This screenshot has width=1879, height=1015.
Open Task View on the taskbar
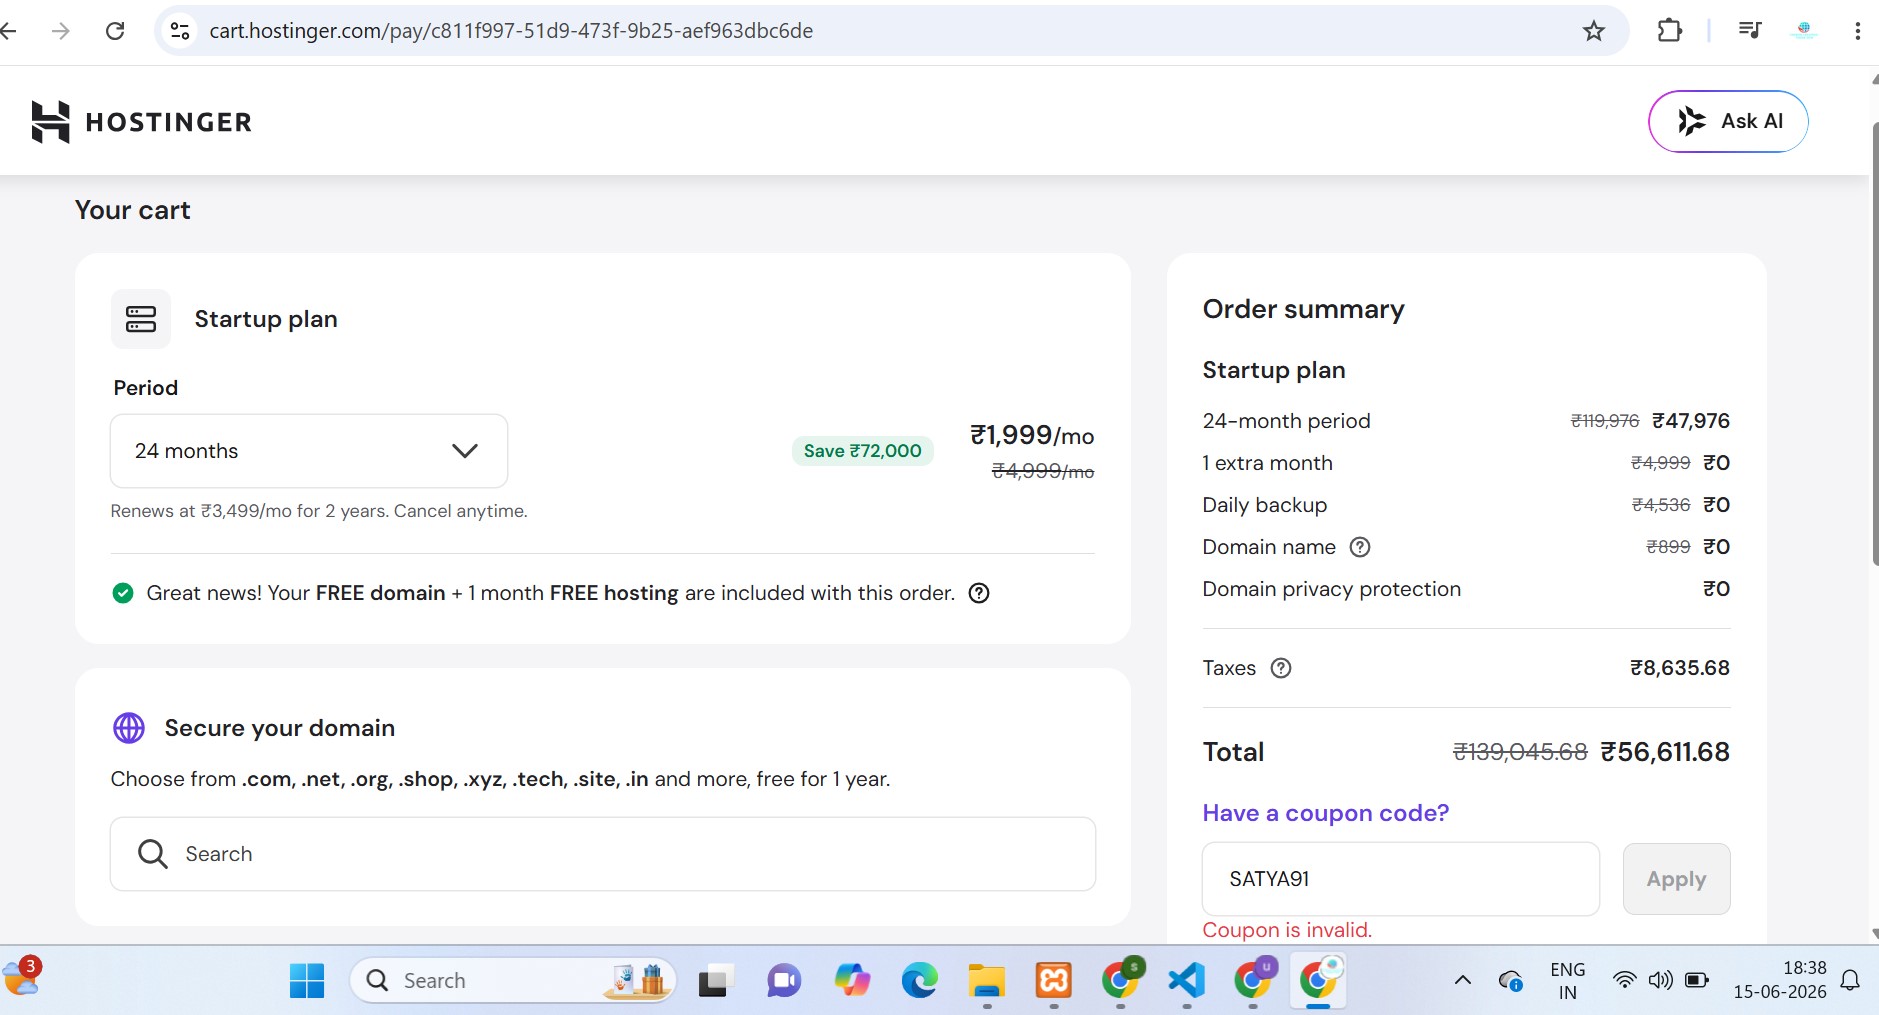pyautogui.click(x=714, y=981)
